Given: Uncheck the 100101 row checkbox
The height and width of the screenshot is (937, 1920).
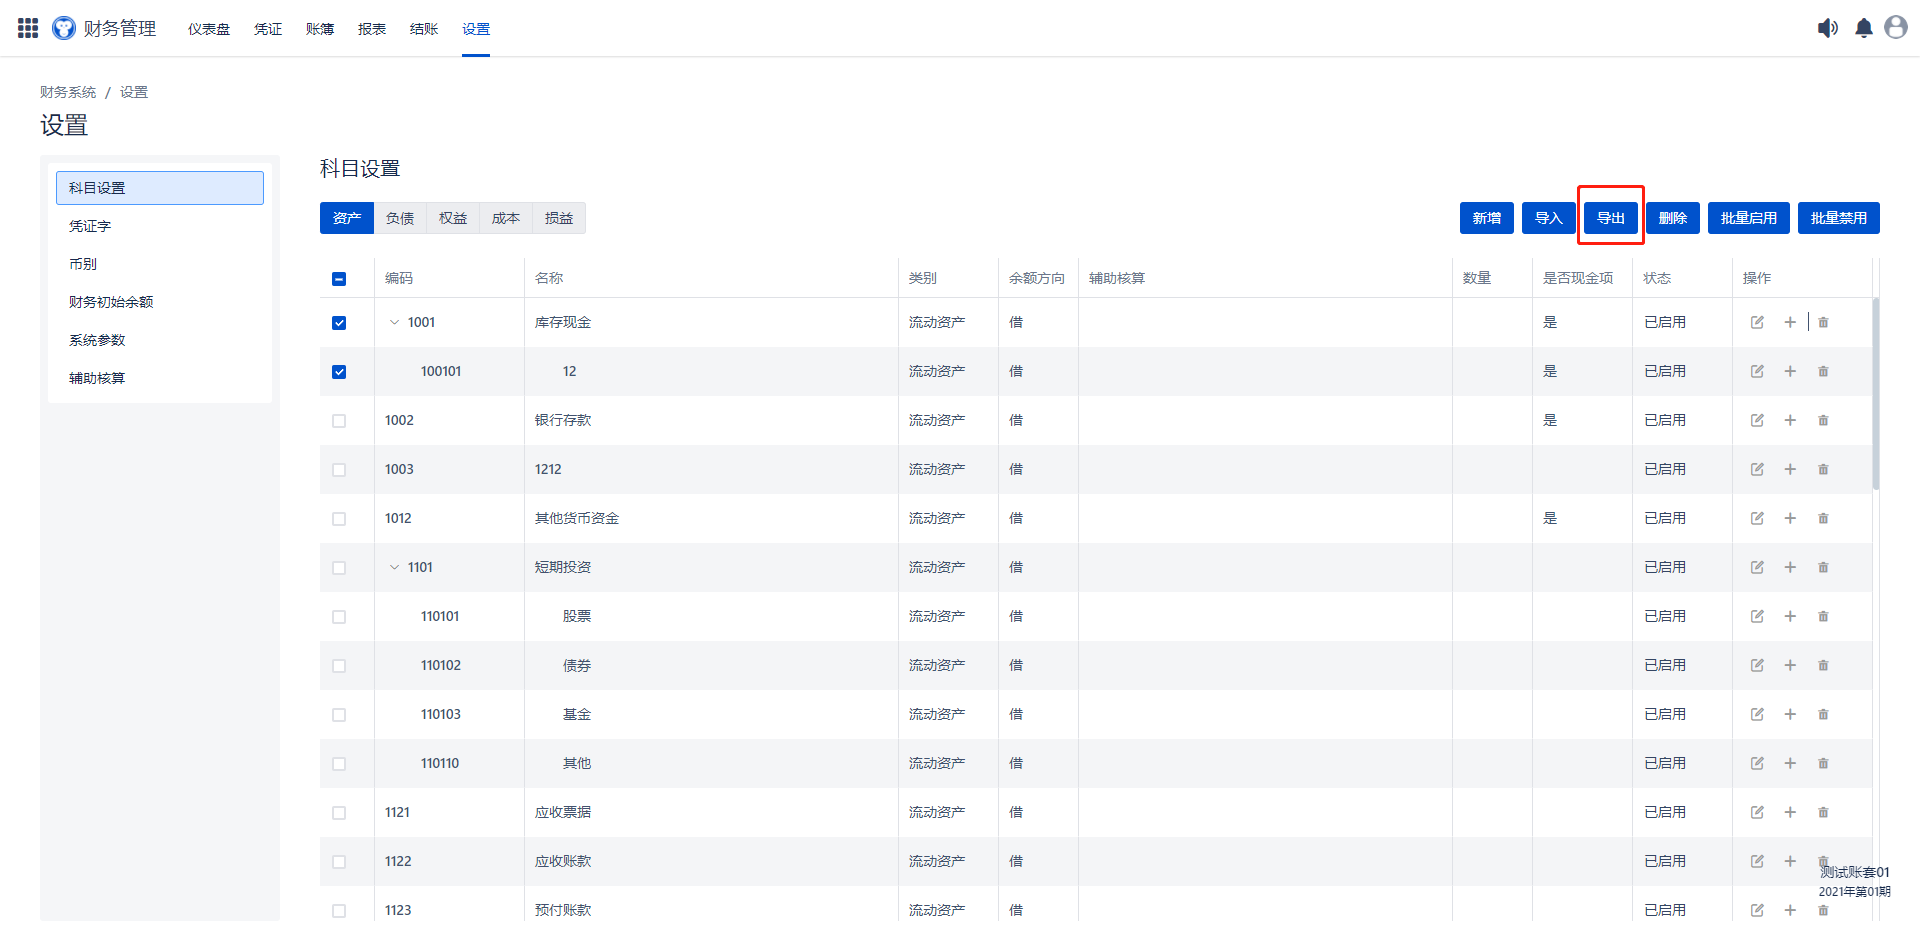Looking at the screenshot, I should tap(339, 372).
